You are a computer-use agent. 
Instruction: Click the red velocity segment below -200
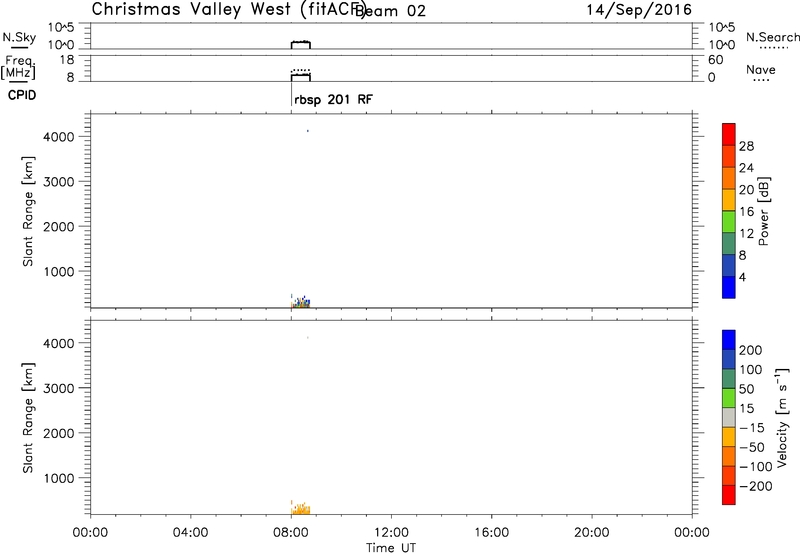pos(729,495)
